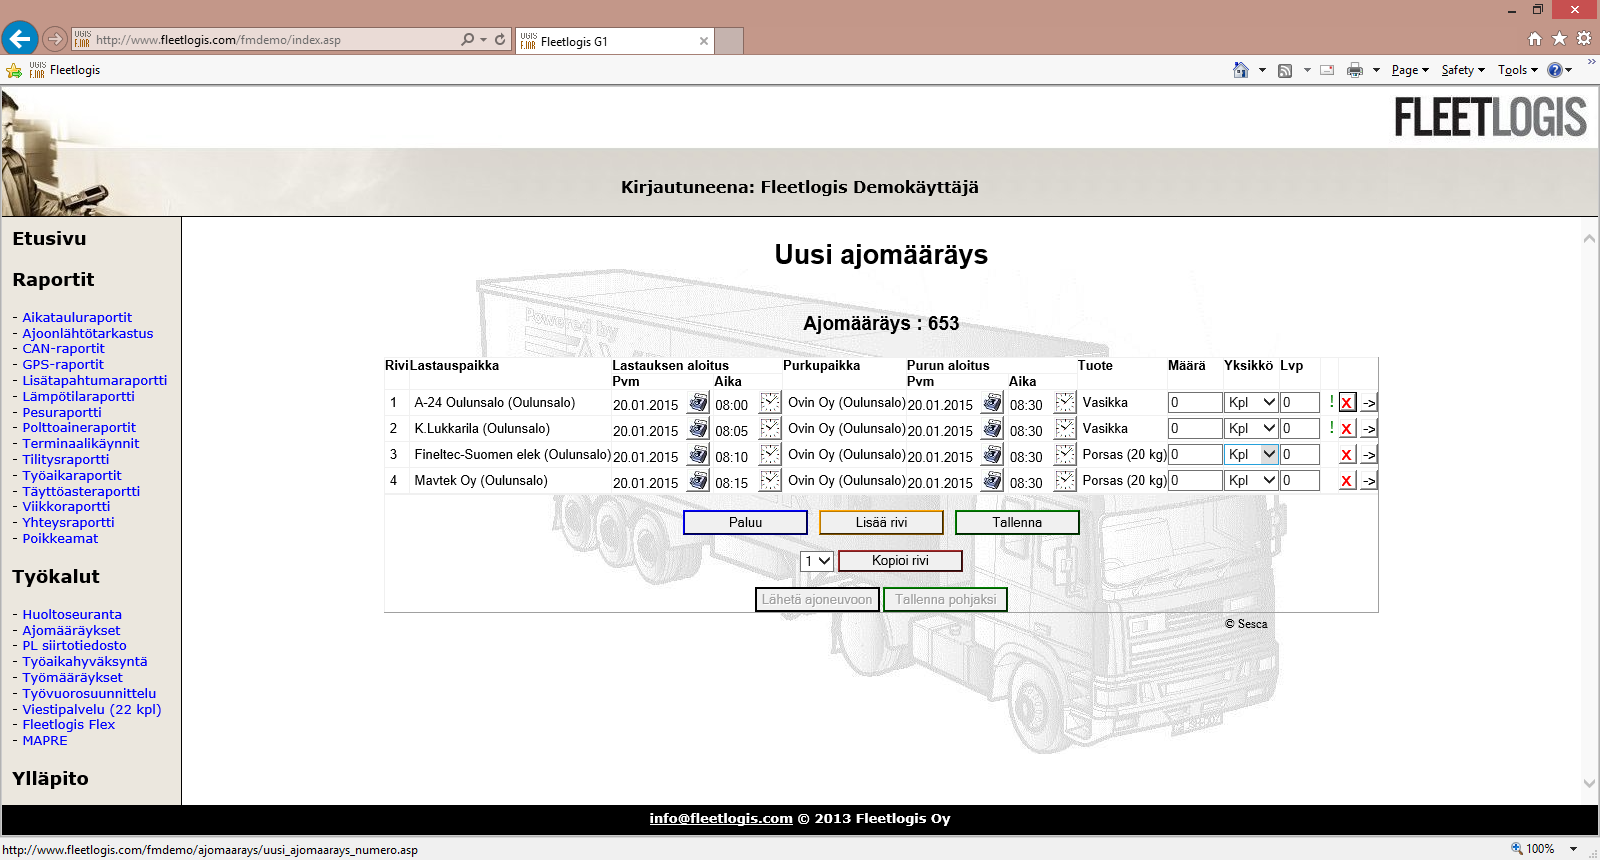Click the Kopioi rivi button
1600x861 pixels.
(900, 561)
